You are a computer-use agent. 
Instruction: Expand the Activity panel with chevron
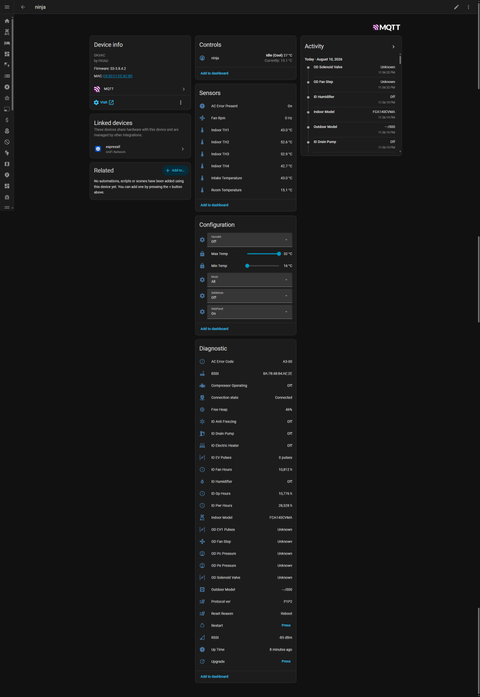[393, 47]
